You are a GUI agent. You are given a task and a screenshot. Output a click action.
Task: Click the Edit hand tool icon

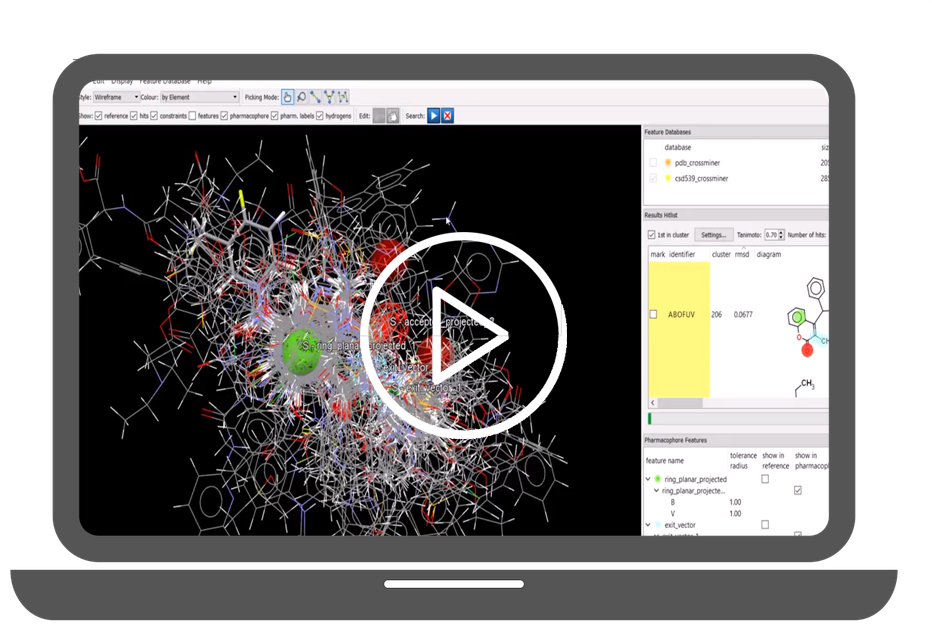[x=393, y=116]
